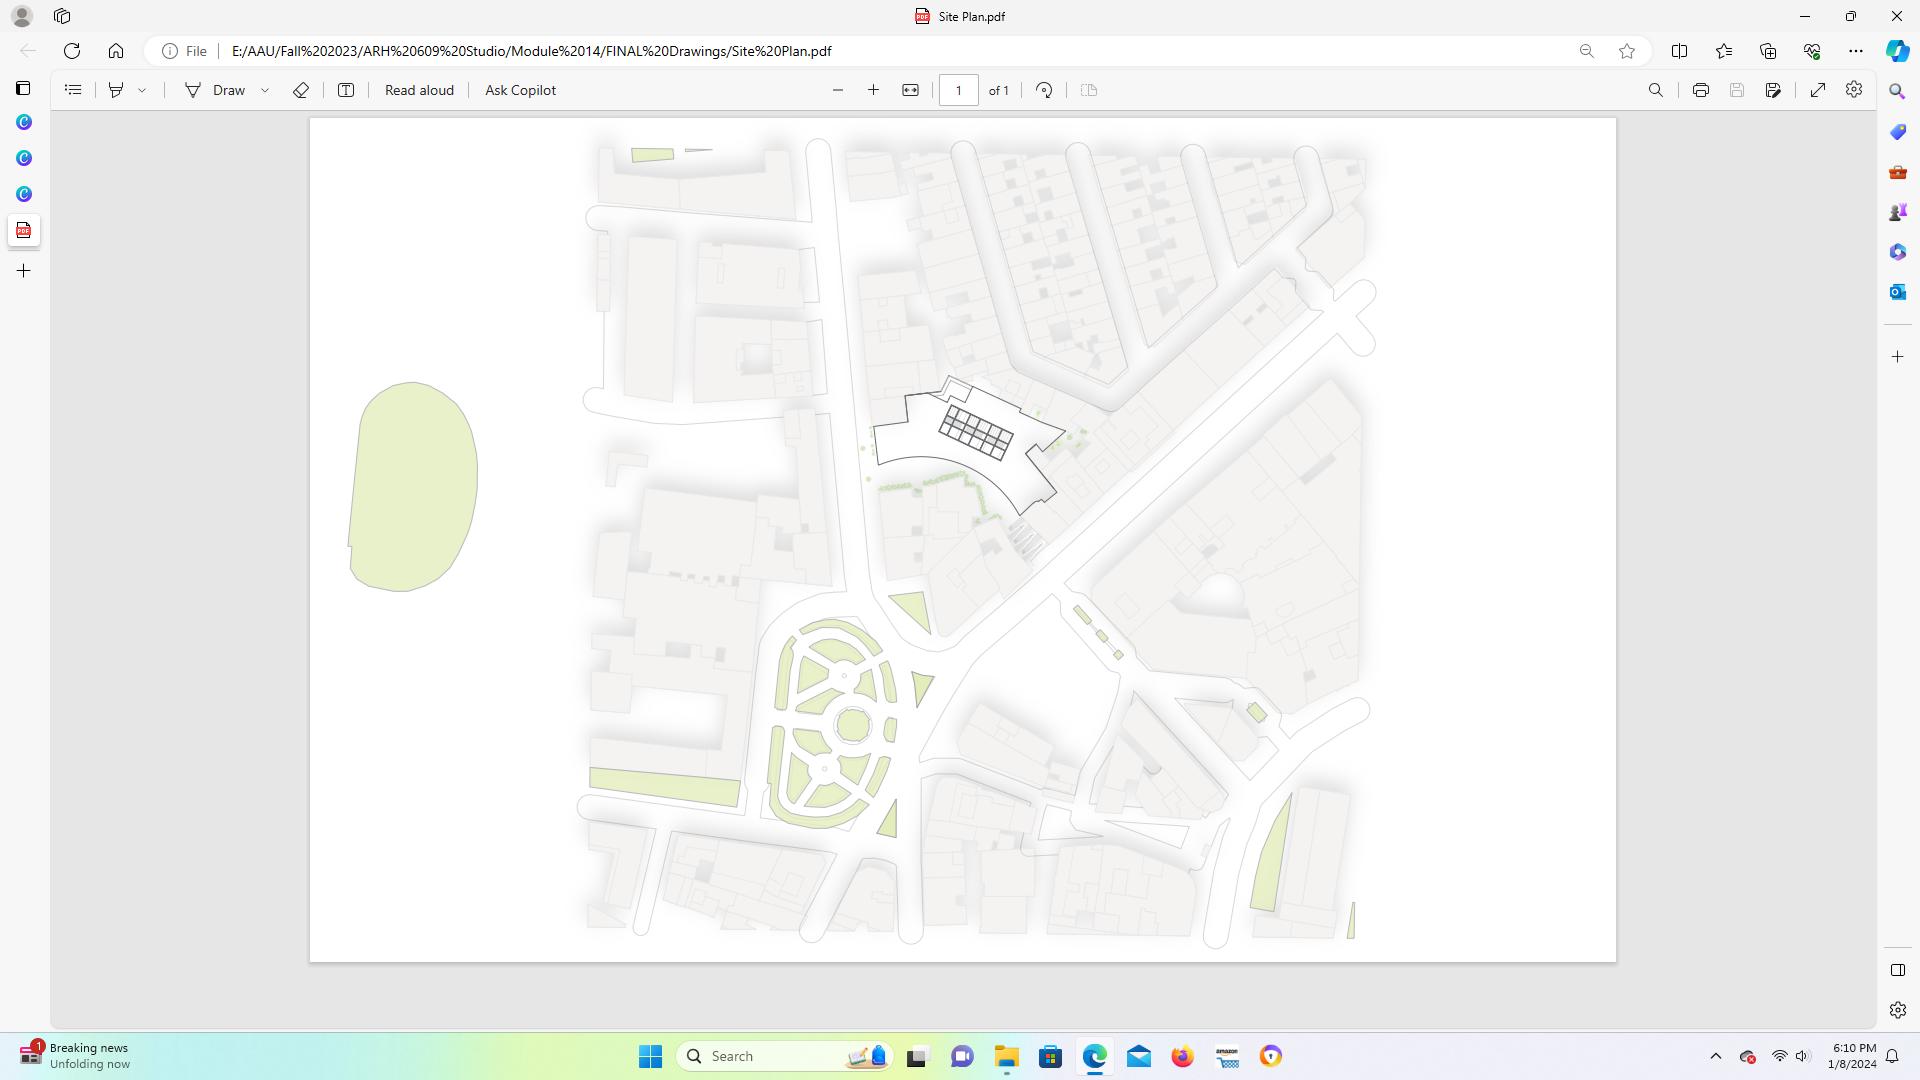Click Read aloud button
This screenshot has height=1080, width=1920.
point(419,90)
